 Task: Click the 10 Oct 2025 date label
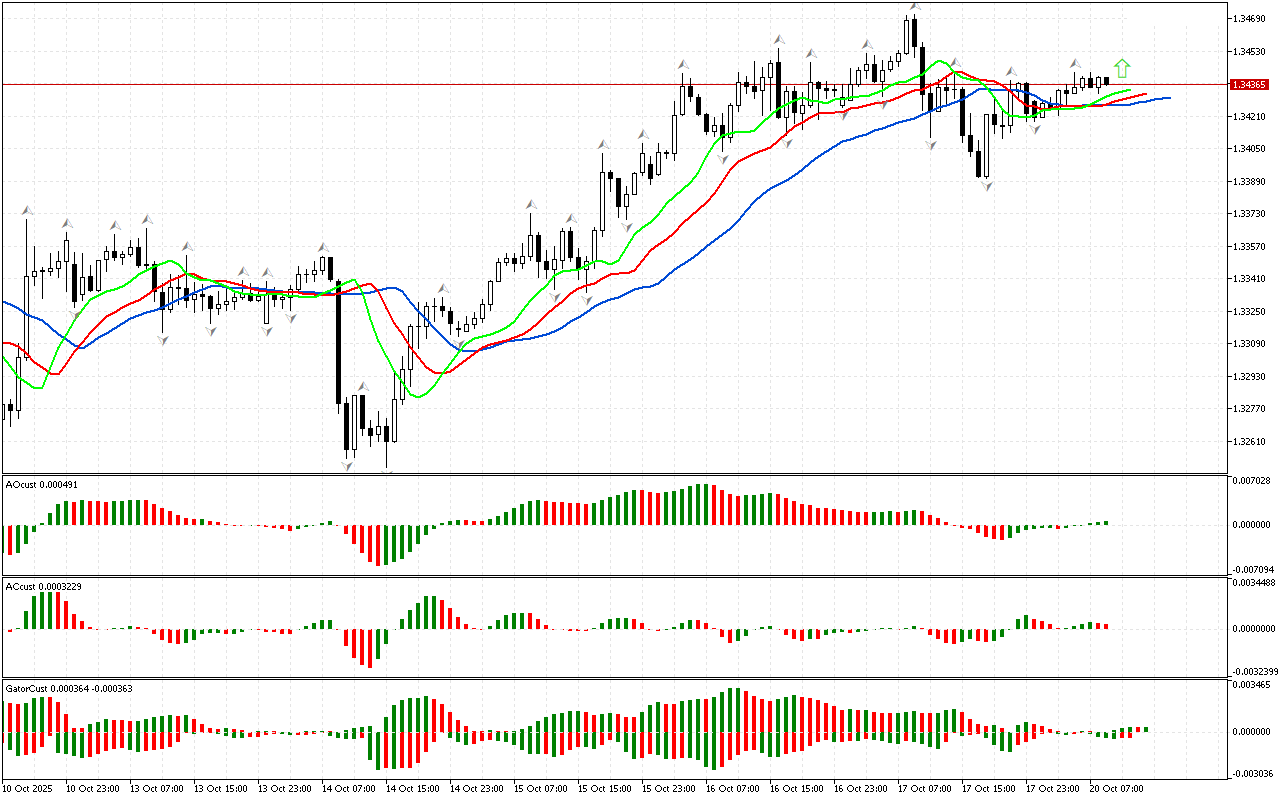[x=30, y=788]
